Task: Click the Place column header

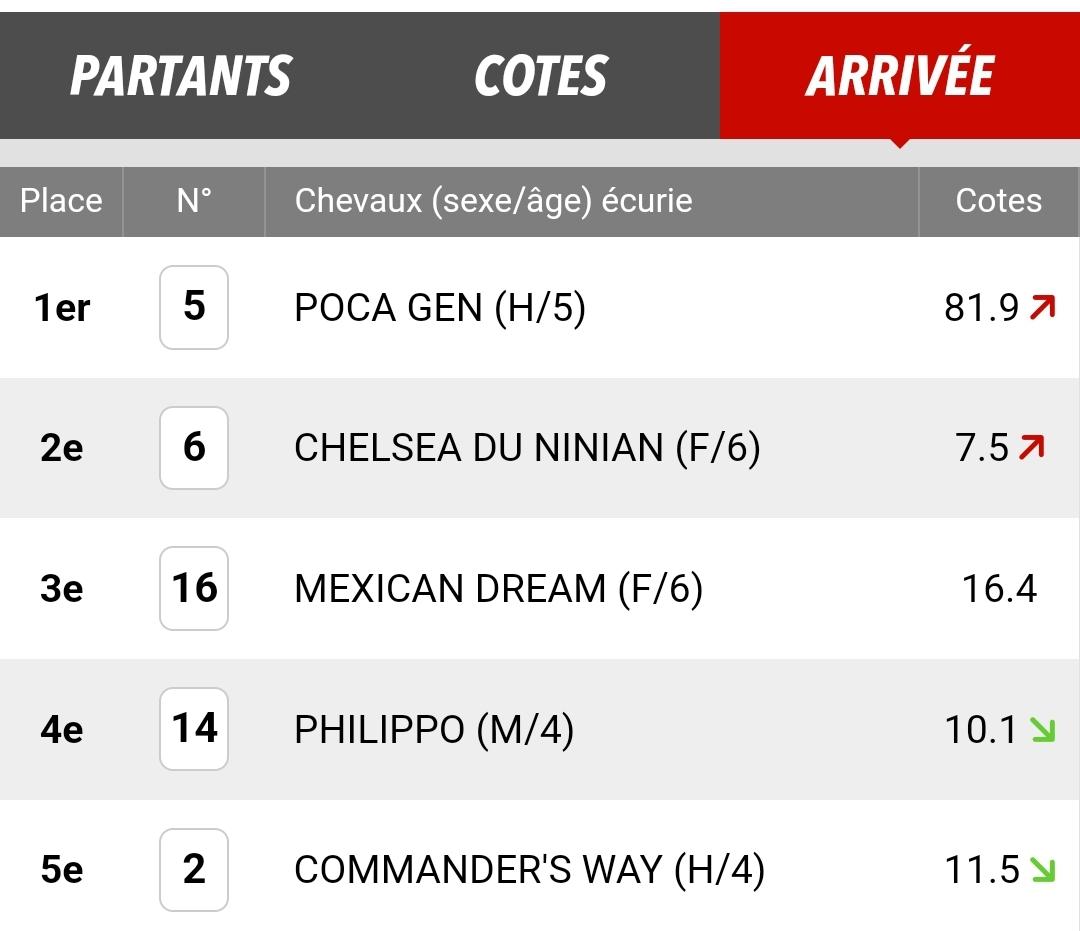Action: [61, 201]
